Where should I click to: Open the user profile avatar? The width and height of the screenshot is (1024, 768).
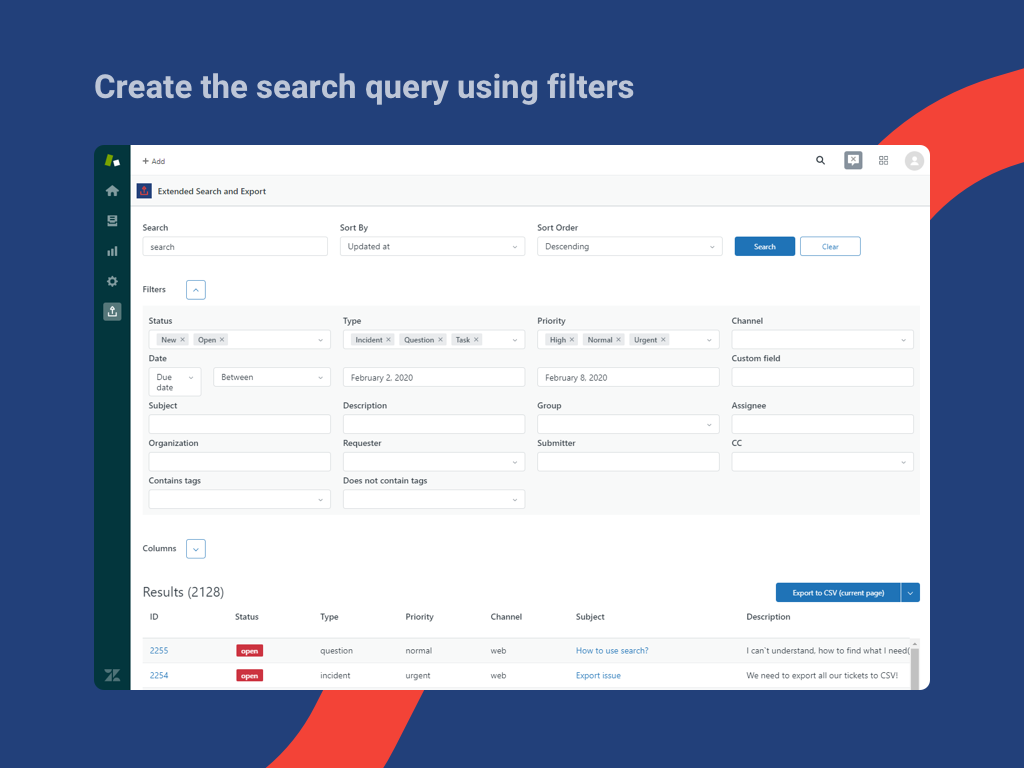(914, 160)
